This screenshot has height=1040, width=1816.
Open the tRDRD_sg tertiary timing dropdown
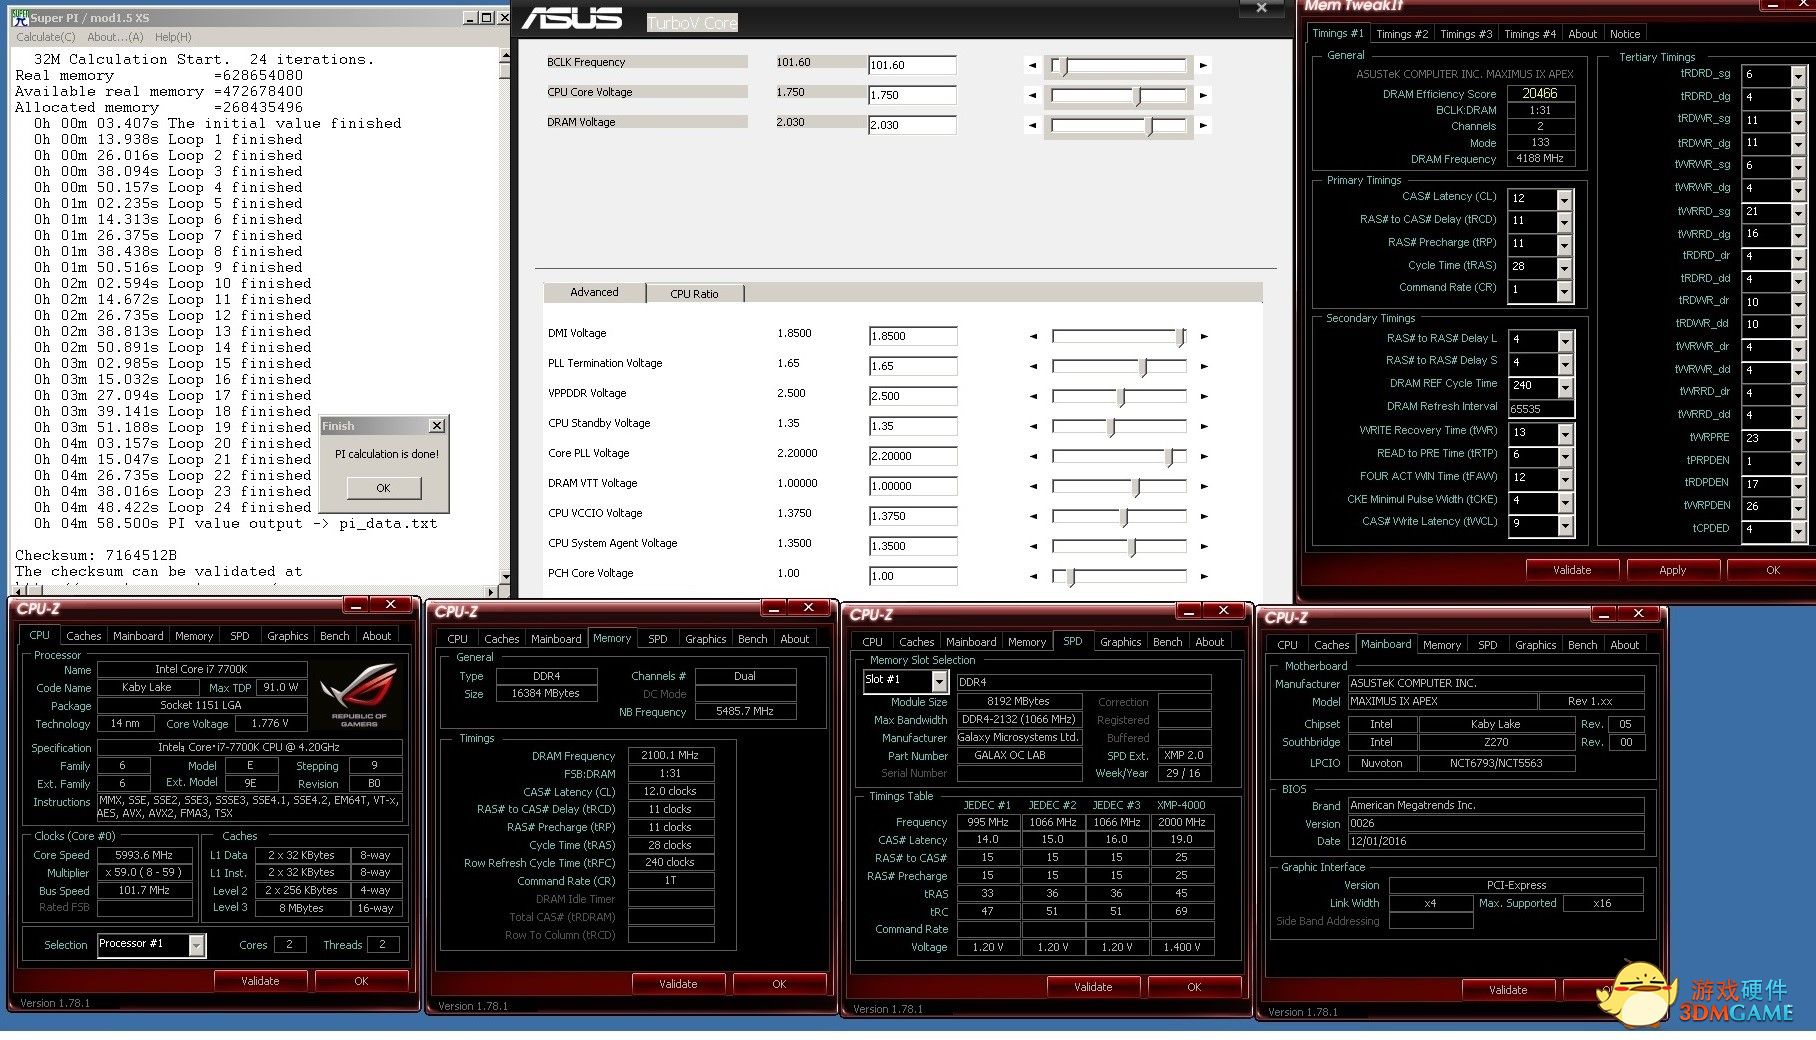tap(1798, 75)
